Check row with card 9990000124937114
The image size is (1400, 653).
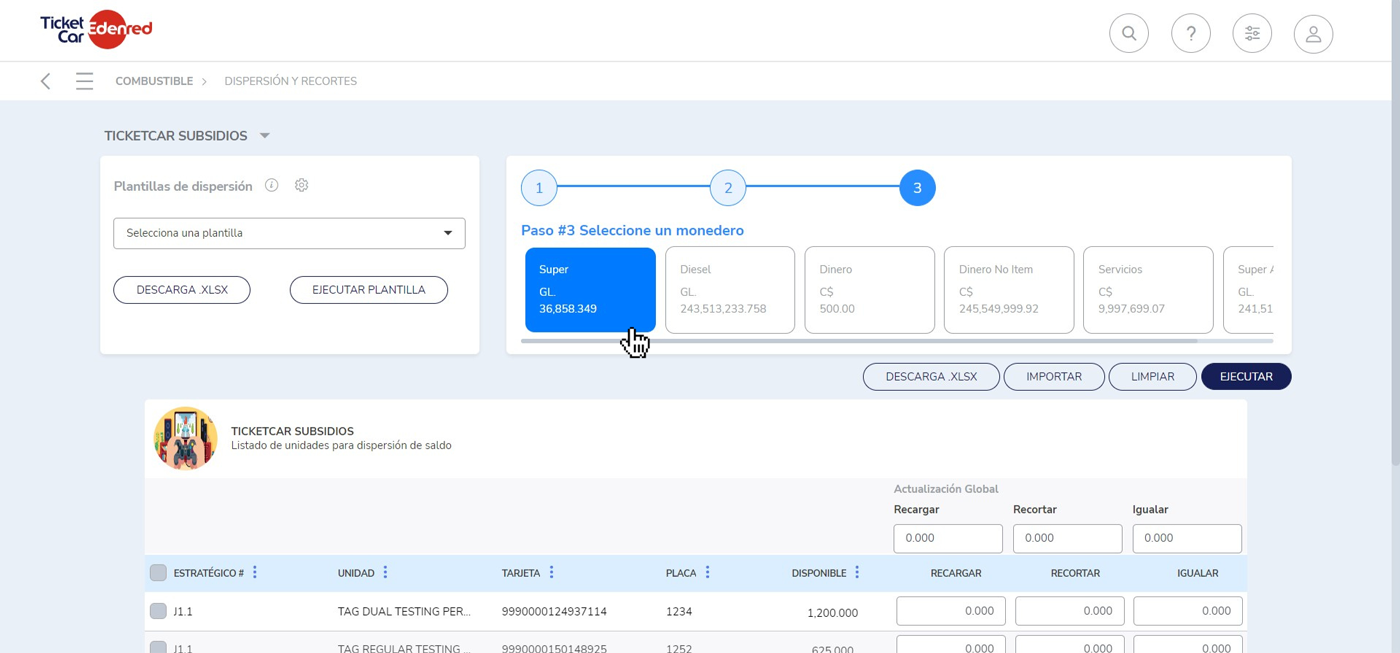158,611
